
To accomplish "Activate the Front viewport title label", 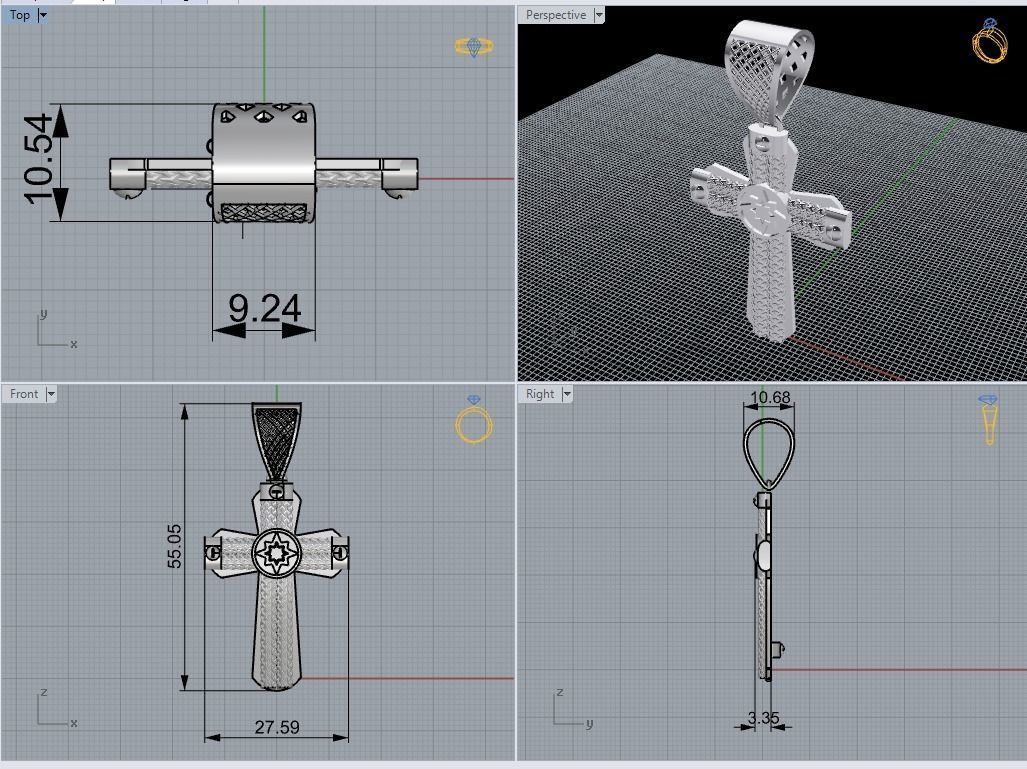I will [24, 394].
